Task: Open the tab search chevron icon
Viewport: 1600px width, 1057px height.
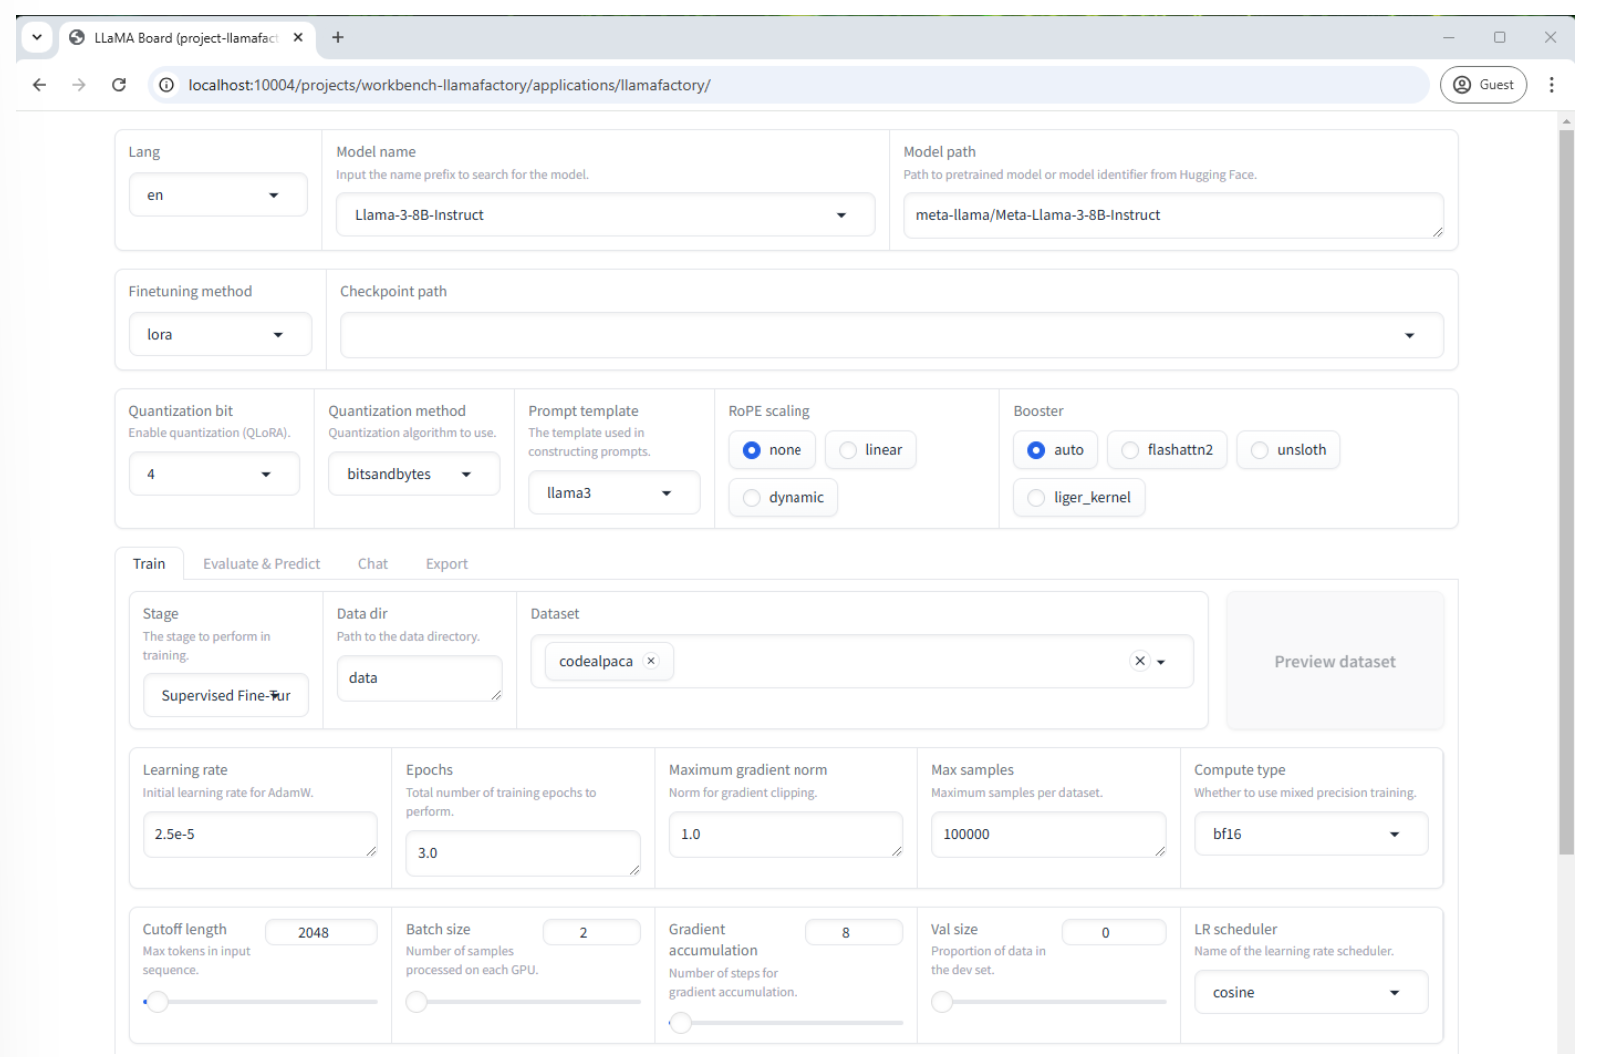Action: pos(37,38)
